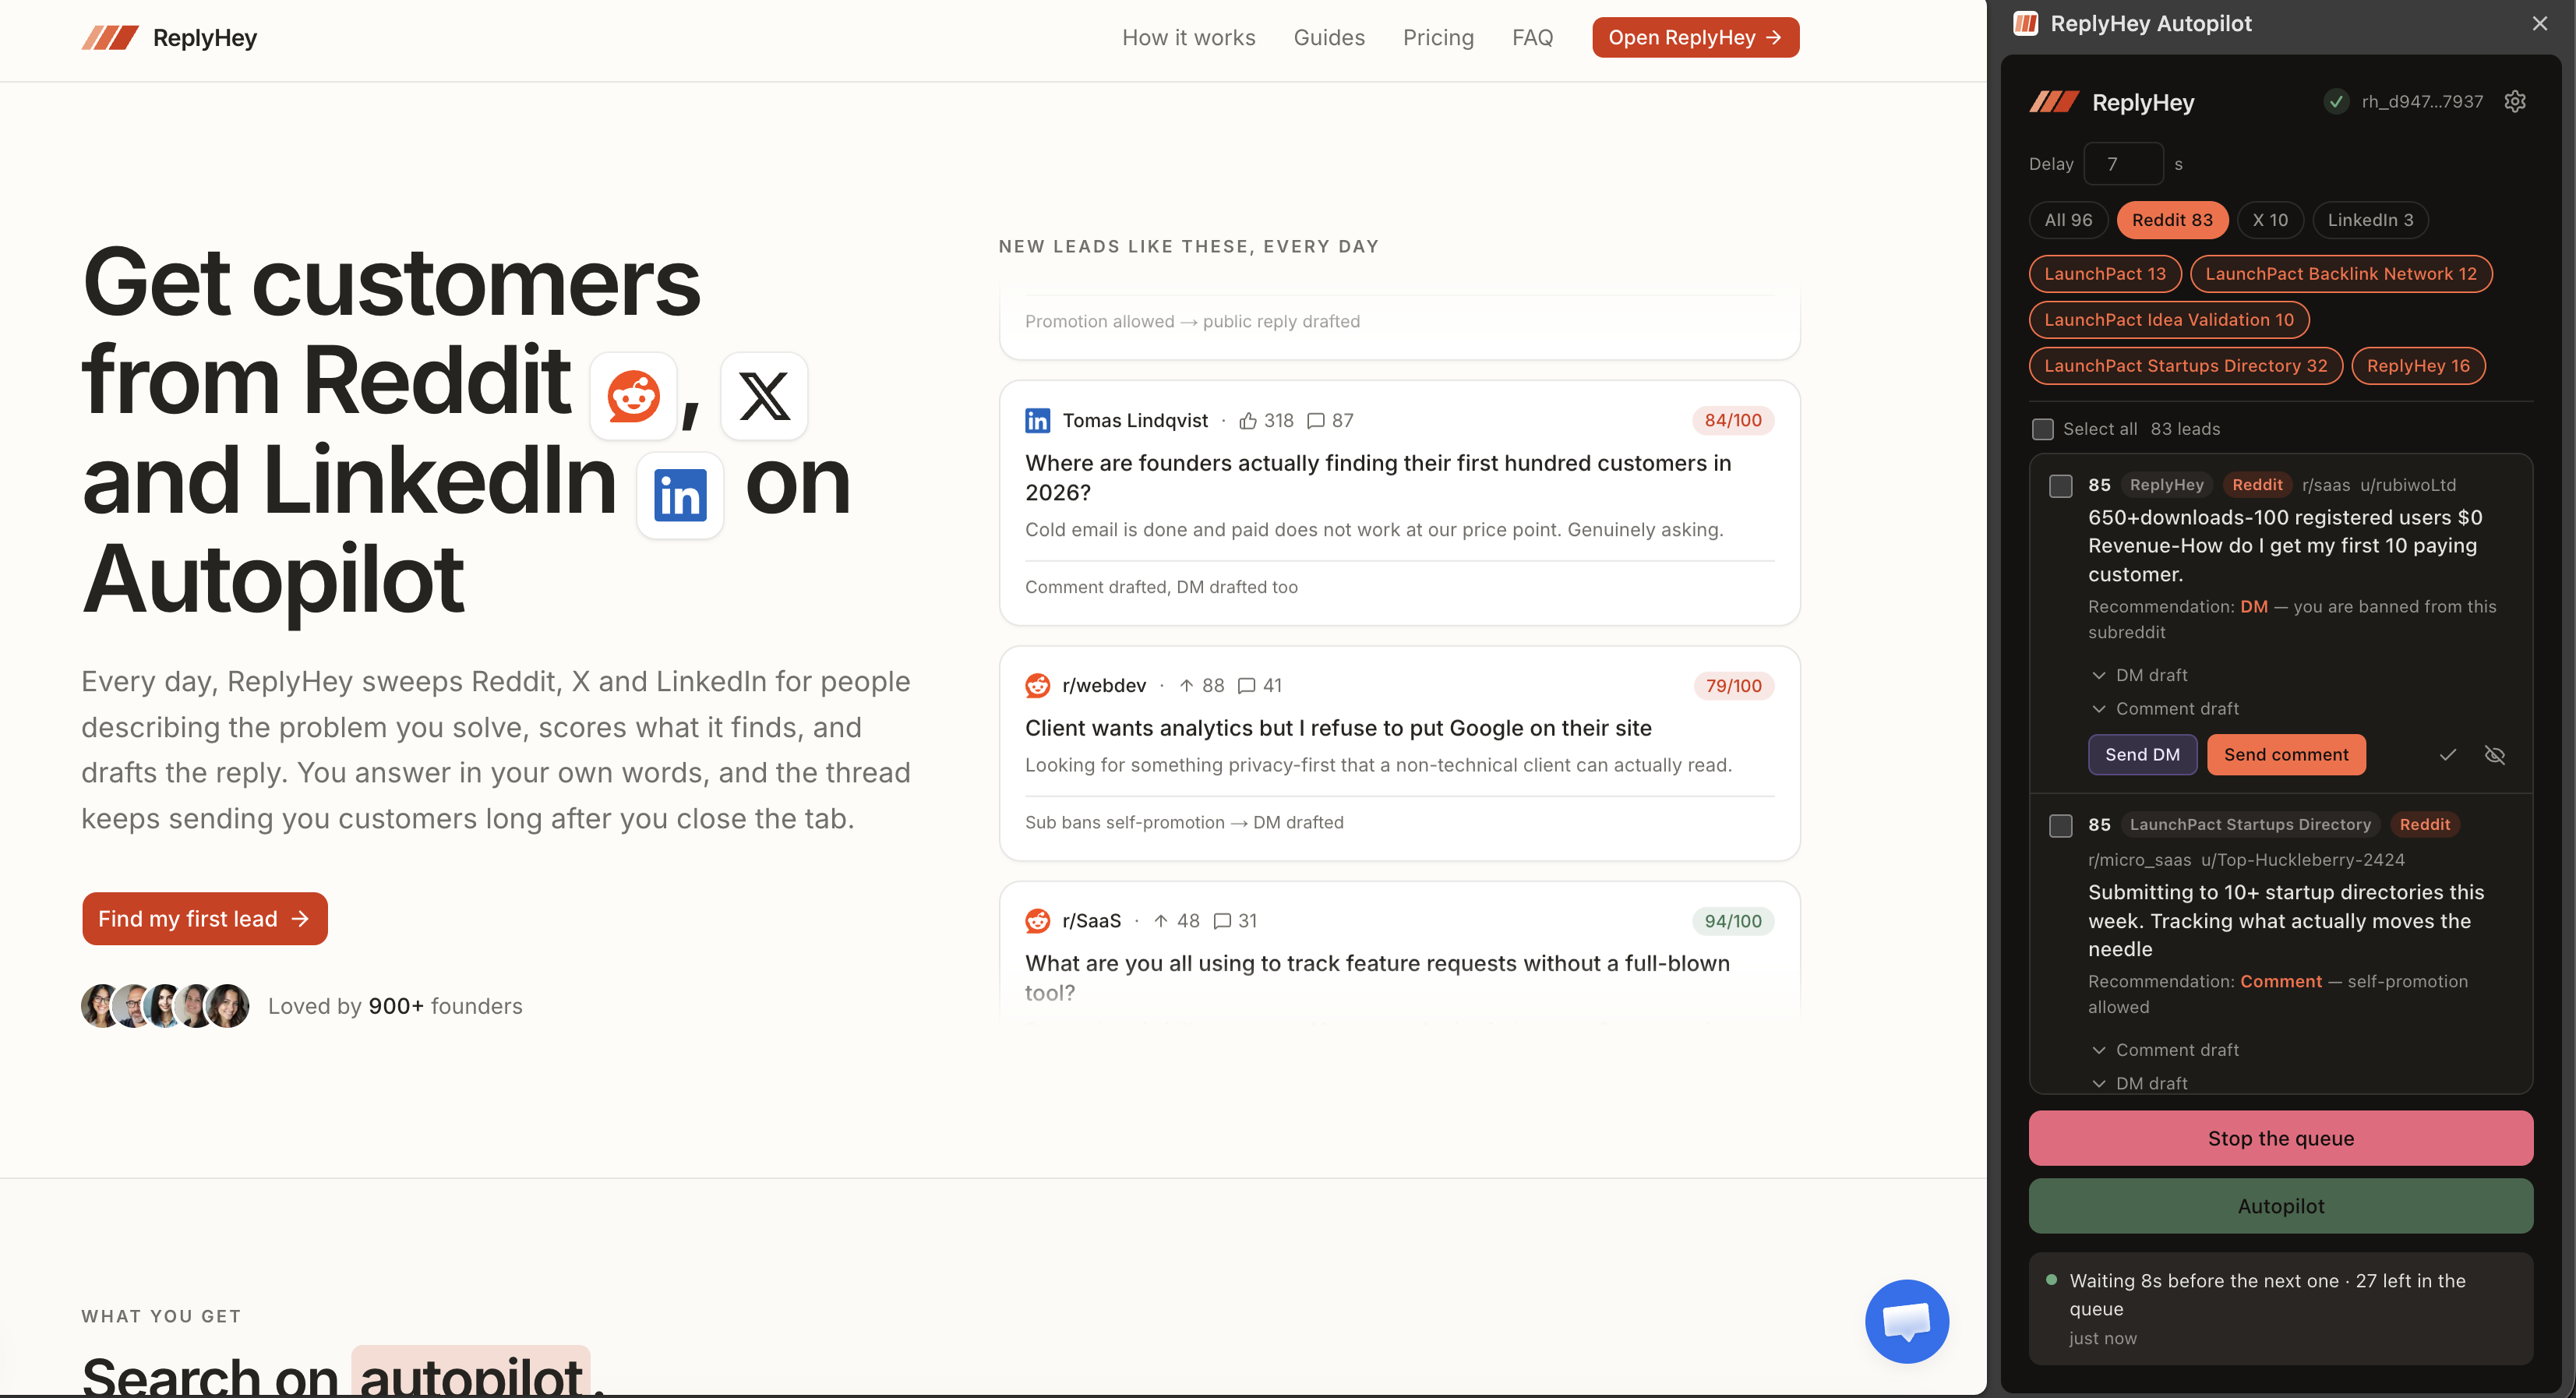Open the 'Client wants analytics' lead title
This screenshot has height=1398, width=2576.
(x=1338, y=729)
